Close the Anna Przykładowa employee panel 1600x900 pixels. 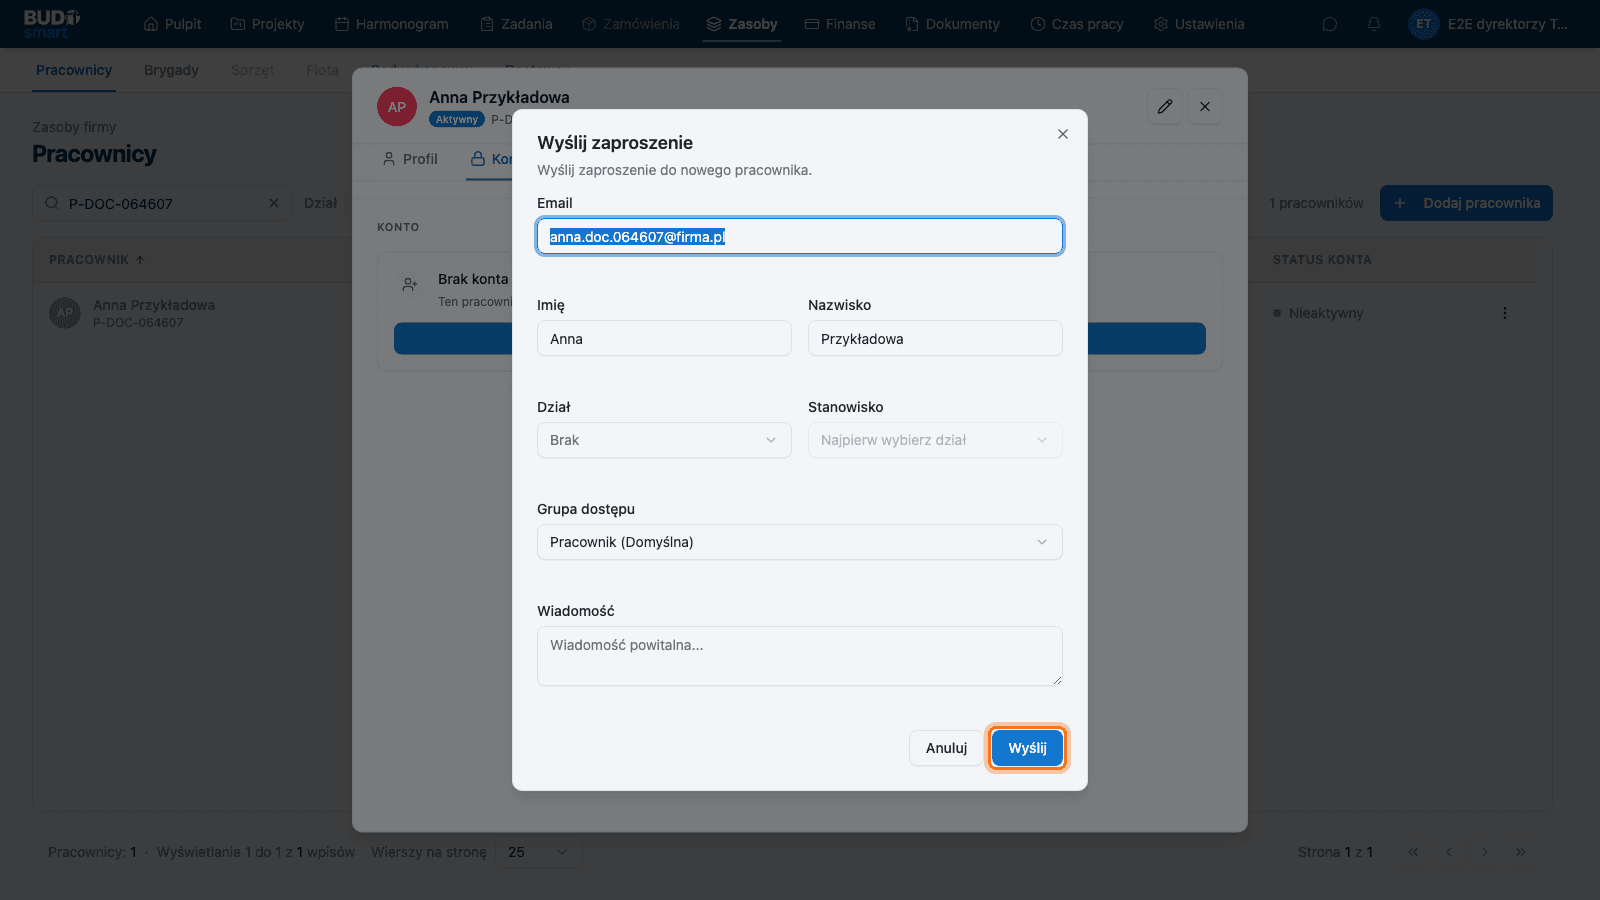1205,107
